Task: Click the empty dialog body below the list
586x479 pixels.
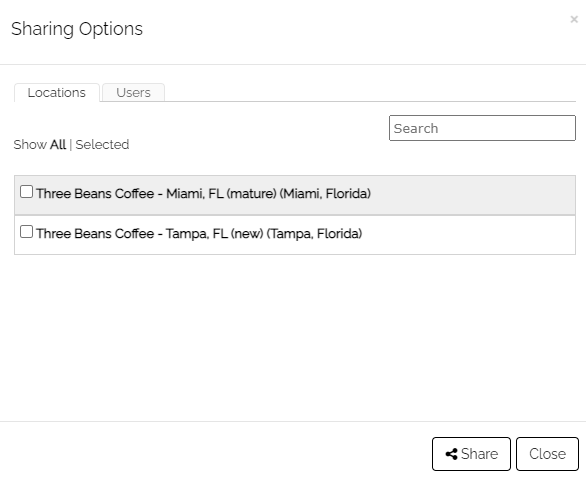Action: pos(294,336)
